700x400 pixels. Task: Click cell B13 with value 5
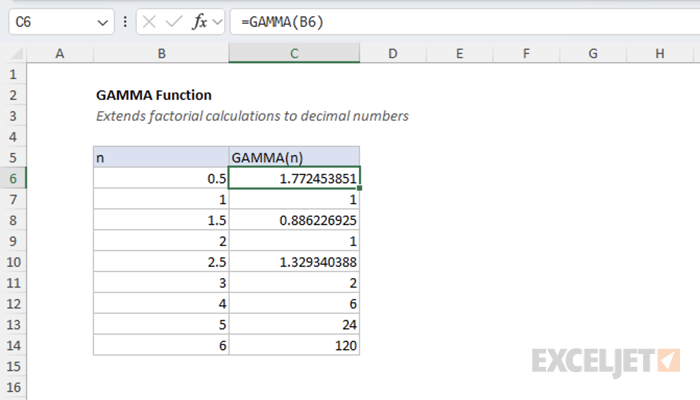click(x=161, y=325)
